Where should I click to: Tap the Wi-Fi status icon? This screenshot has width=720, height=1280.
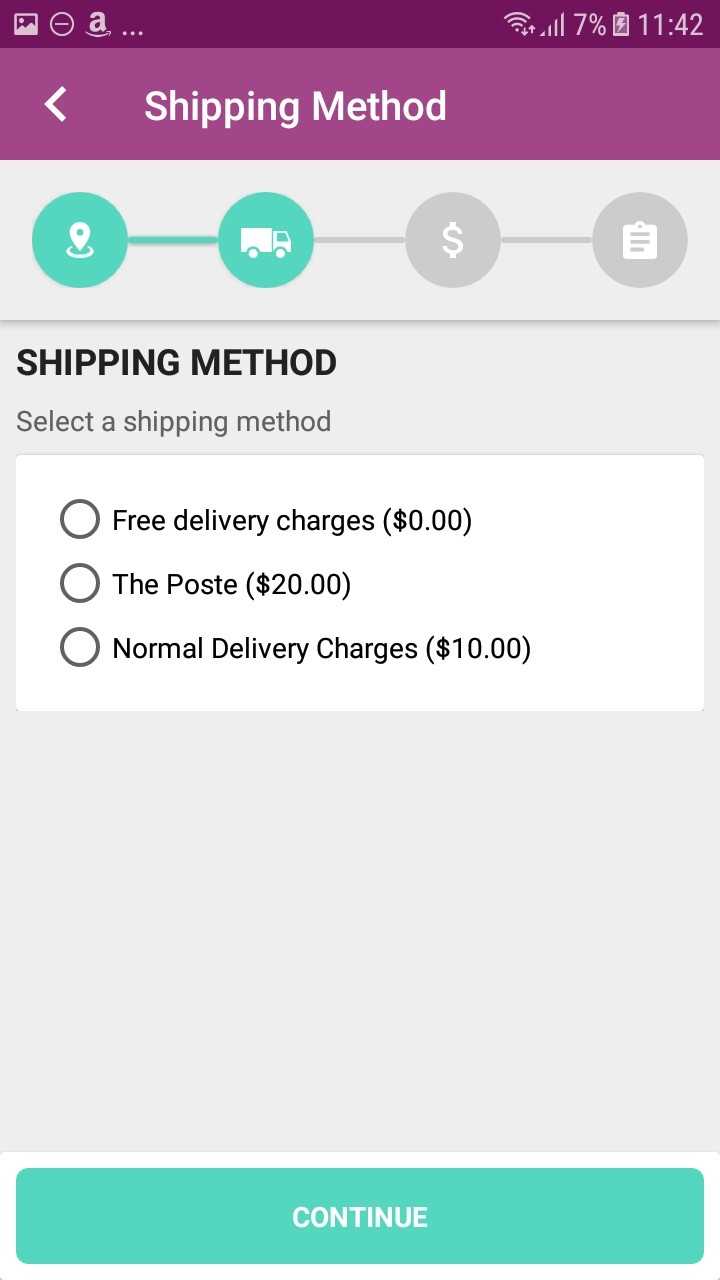[518, 24]
